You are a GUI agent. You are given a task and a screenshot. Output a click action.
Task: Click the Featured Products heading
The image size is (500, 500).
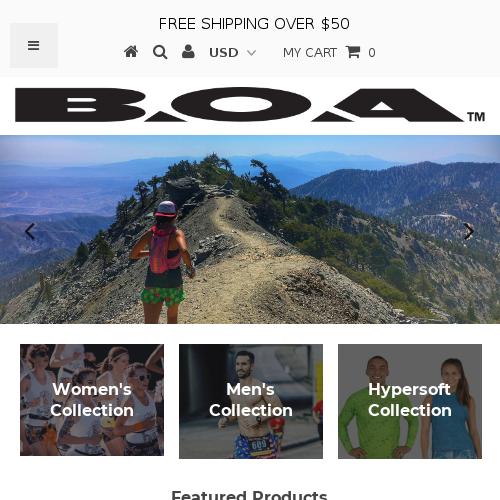pyautogui.click(x=249, y=495)
